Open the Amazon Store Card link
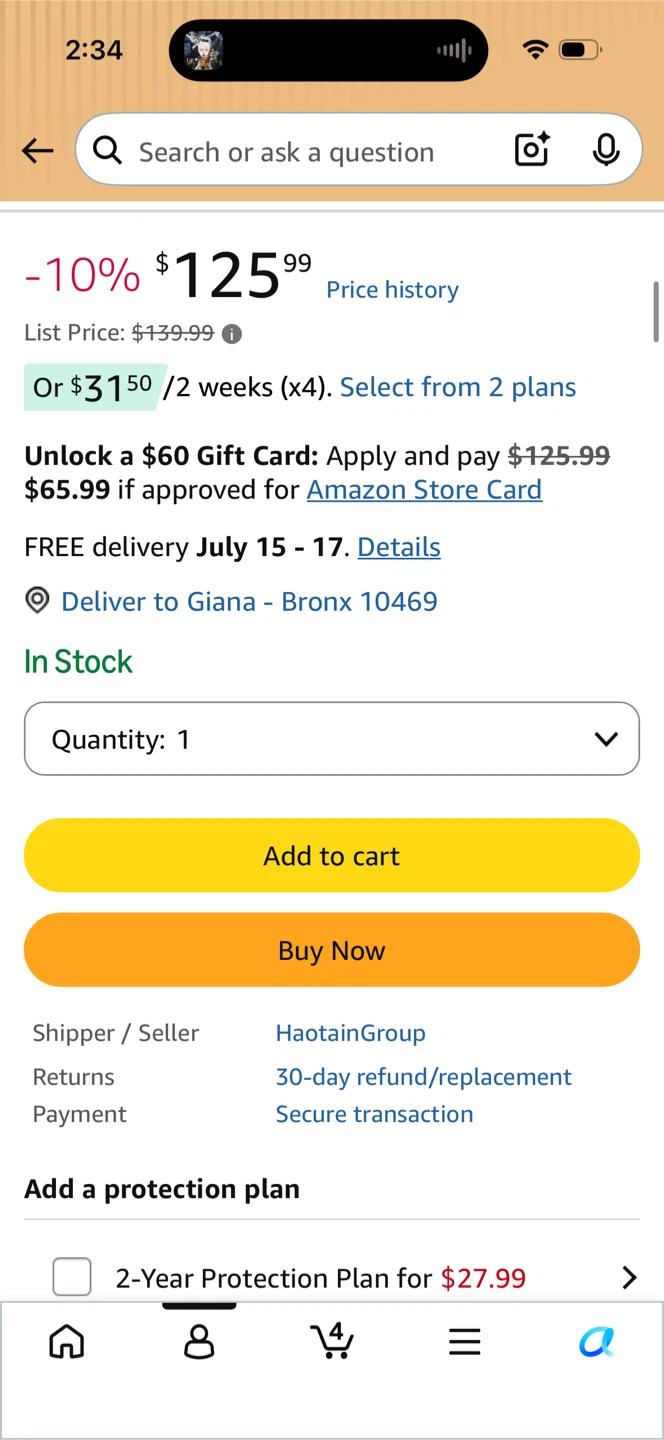664x1440 pixels. pos(424,490)
